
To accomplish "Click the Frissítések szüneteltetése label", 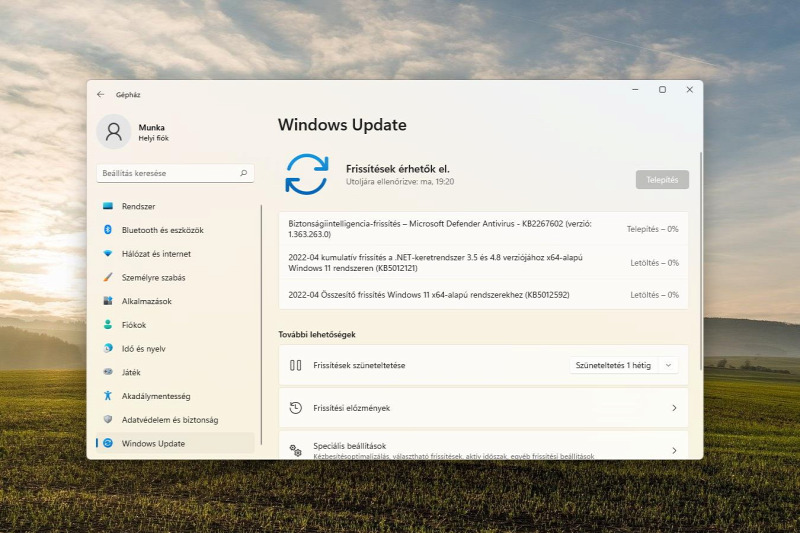I will [x=359, y=365].
